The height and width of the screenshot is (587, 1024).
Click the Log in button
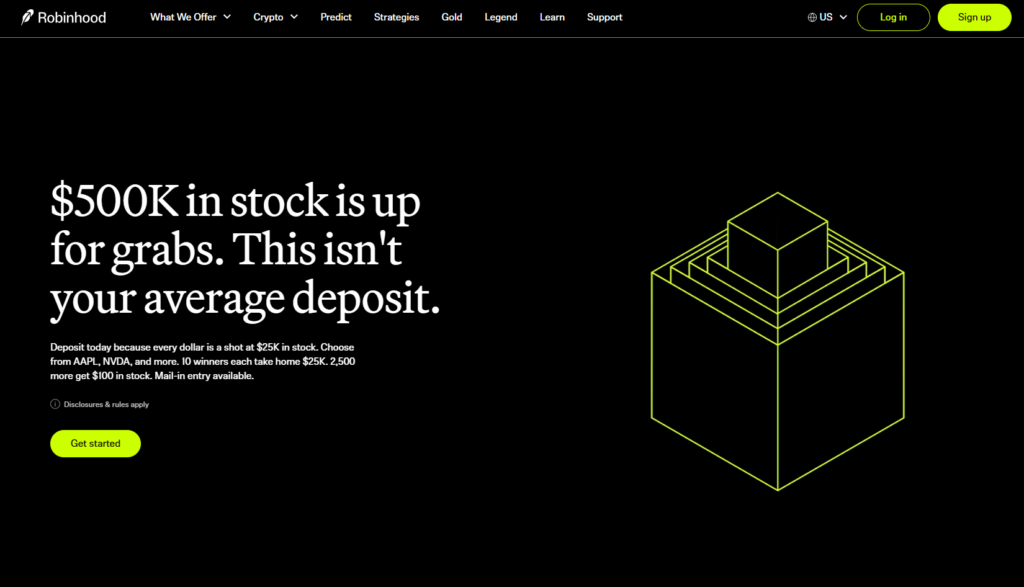point(893,18)
